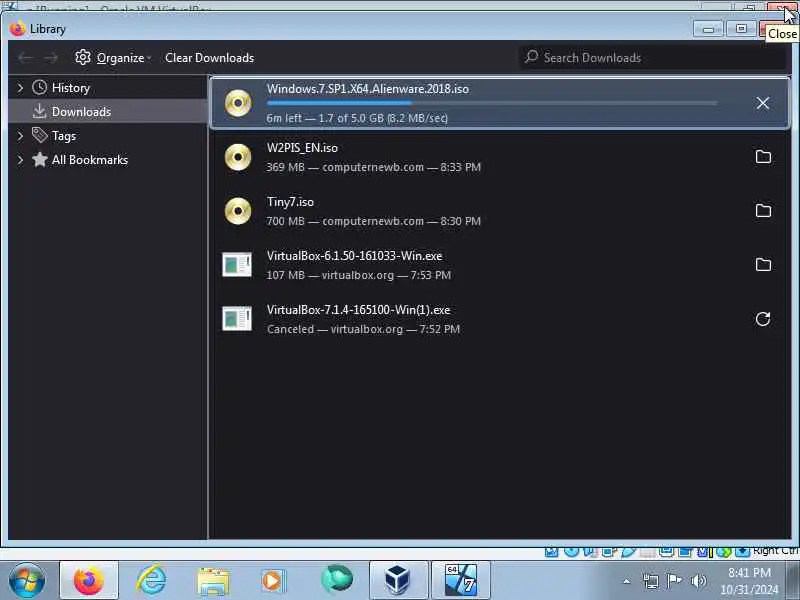Show VirtualBox-6.1.50-161033-Win.exe in folder
The height and width of the screenshot is (600, 800).
pos(763,265)
